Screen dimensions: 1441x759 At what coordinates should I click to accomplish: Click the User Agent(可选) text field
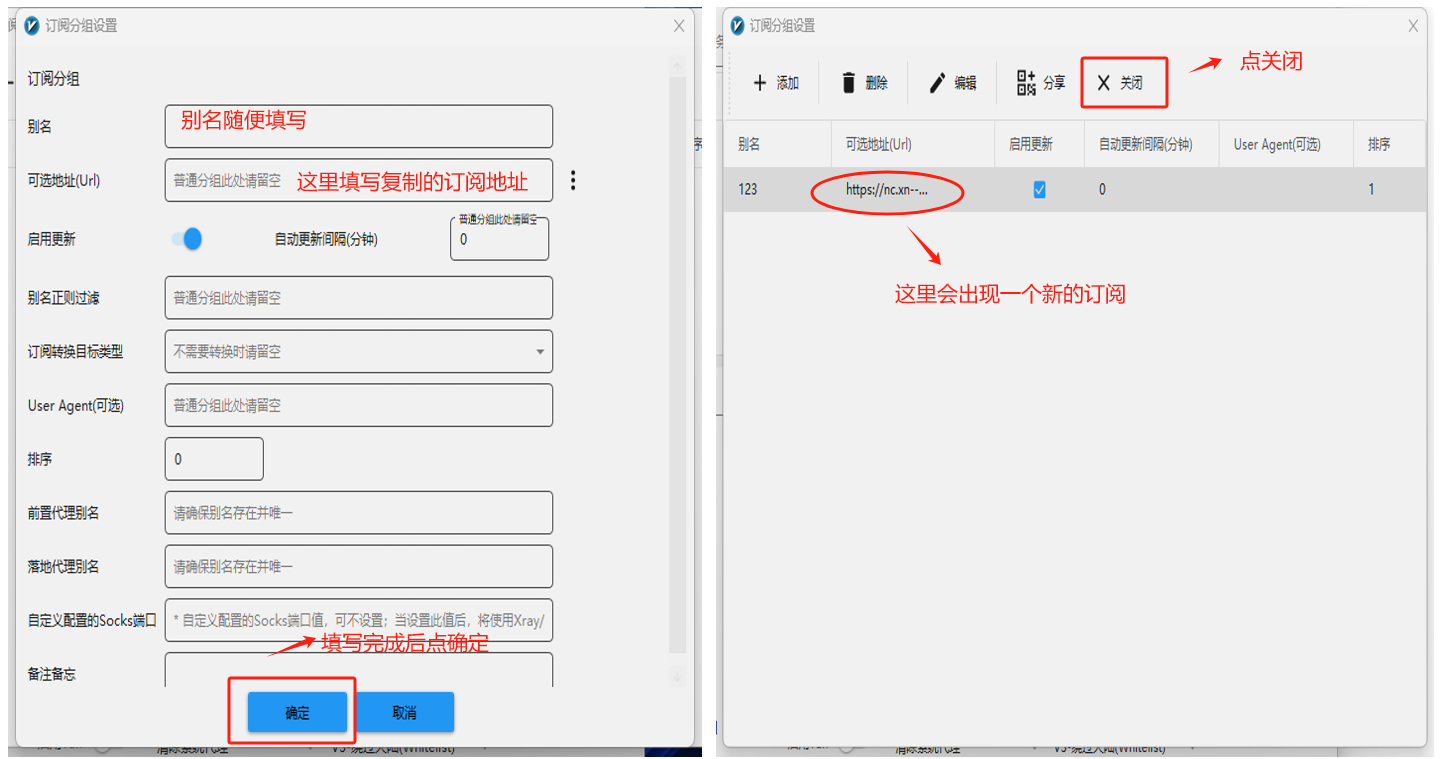[x=358, y=406]
